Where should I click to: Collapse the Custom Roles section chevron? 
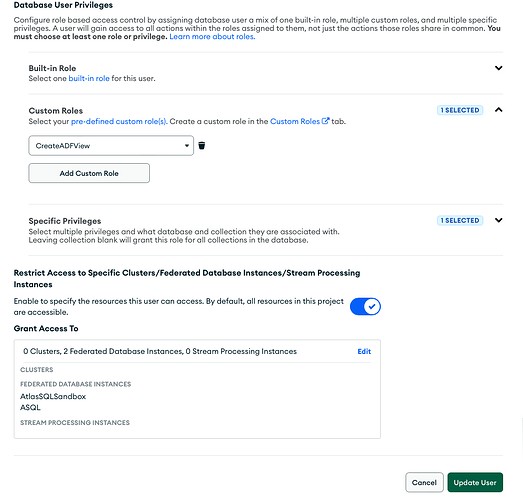(498, 110)
